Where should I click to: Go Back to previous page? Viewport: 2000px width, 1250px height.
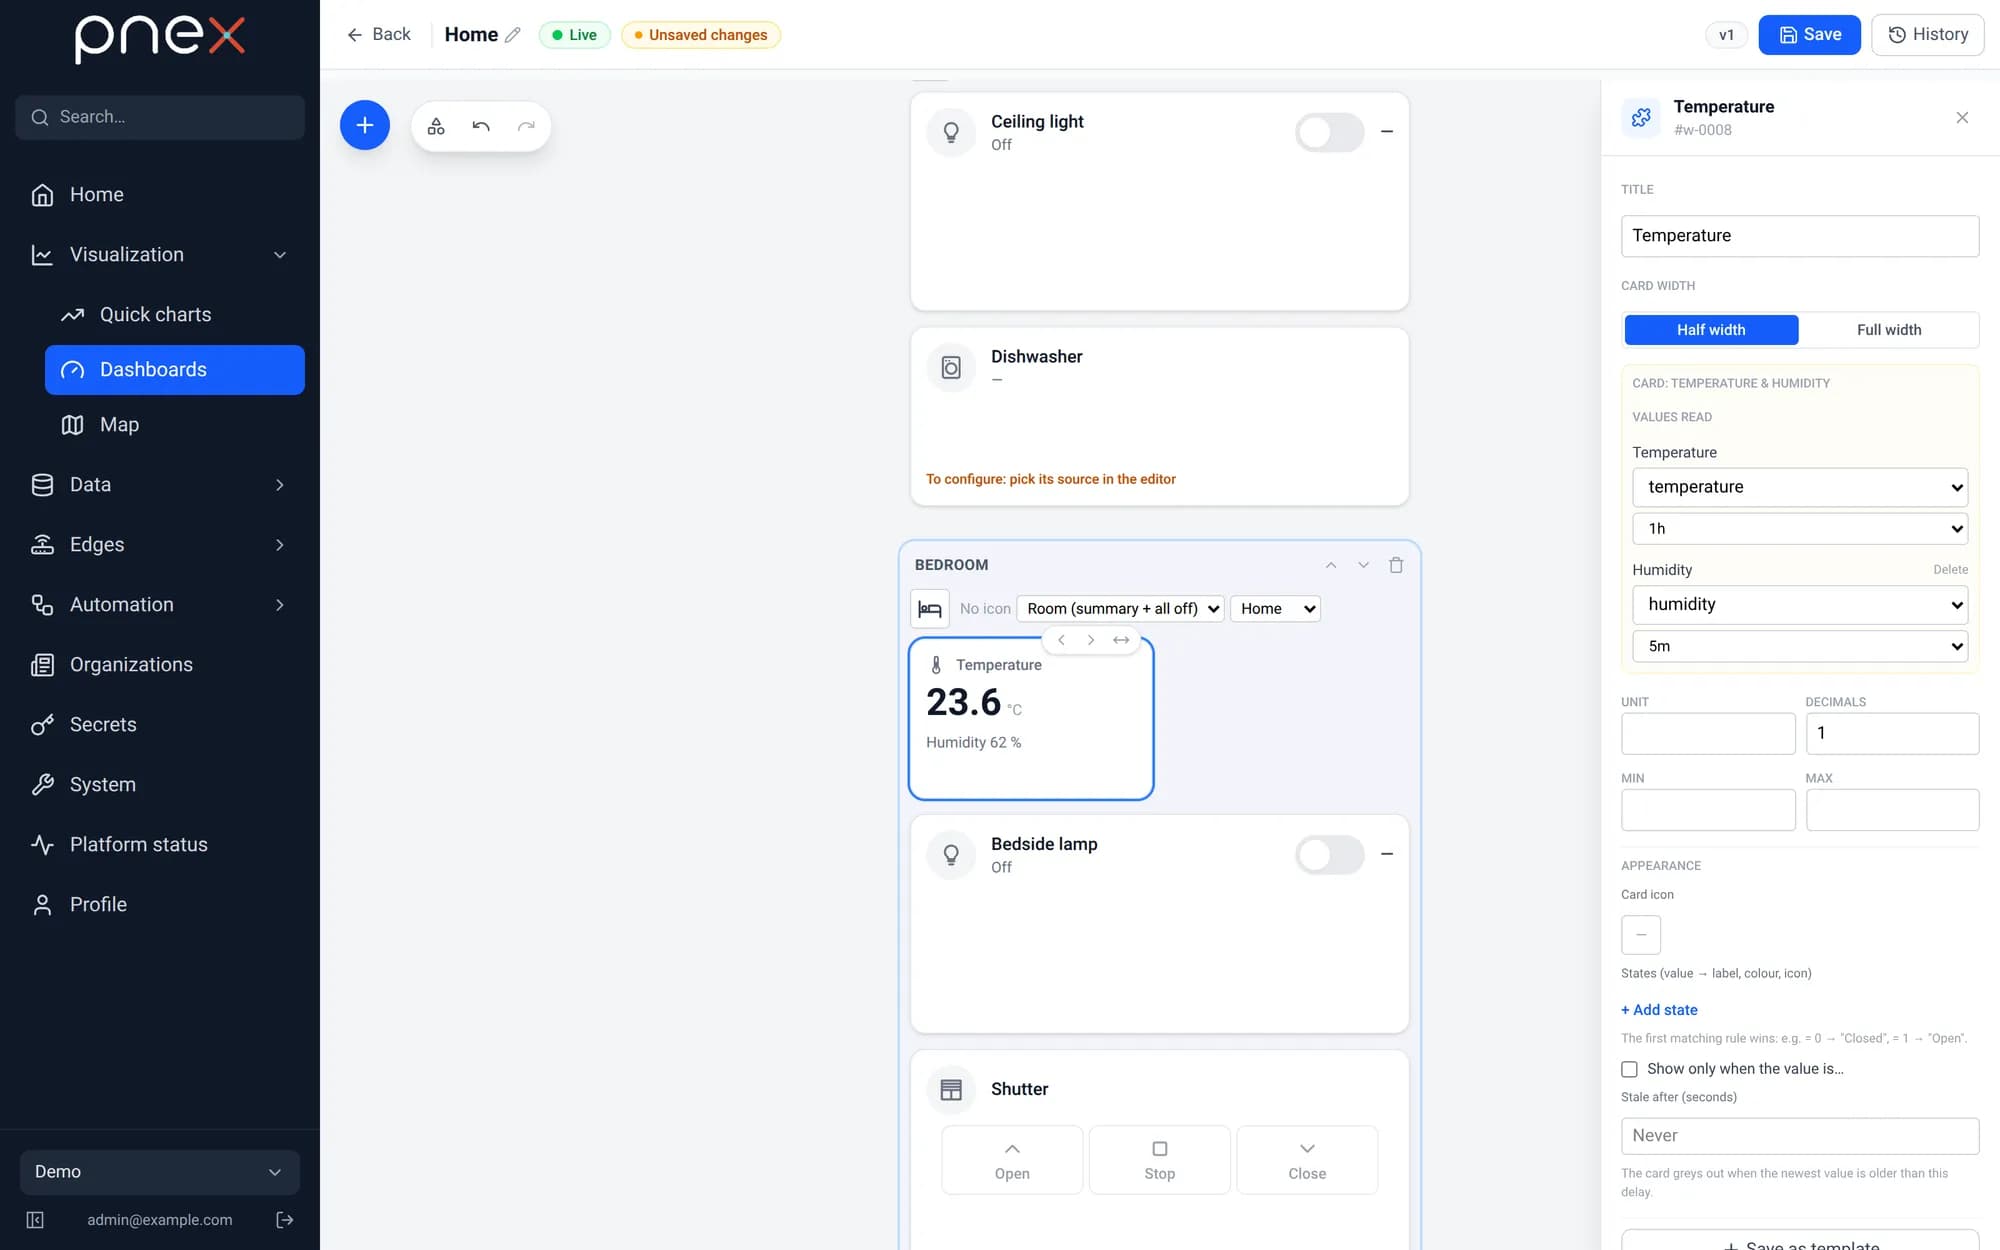[x=379, y=35]
